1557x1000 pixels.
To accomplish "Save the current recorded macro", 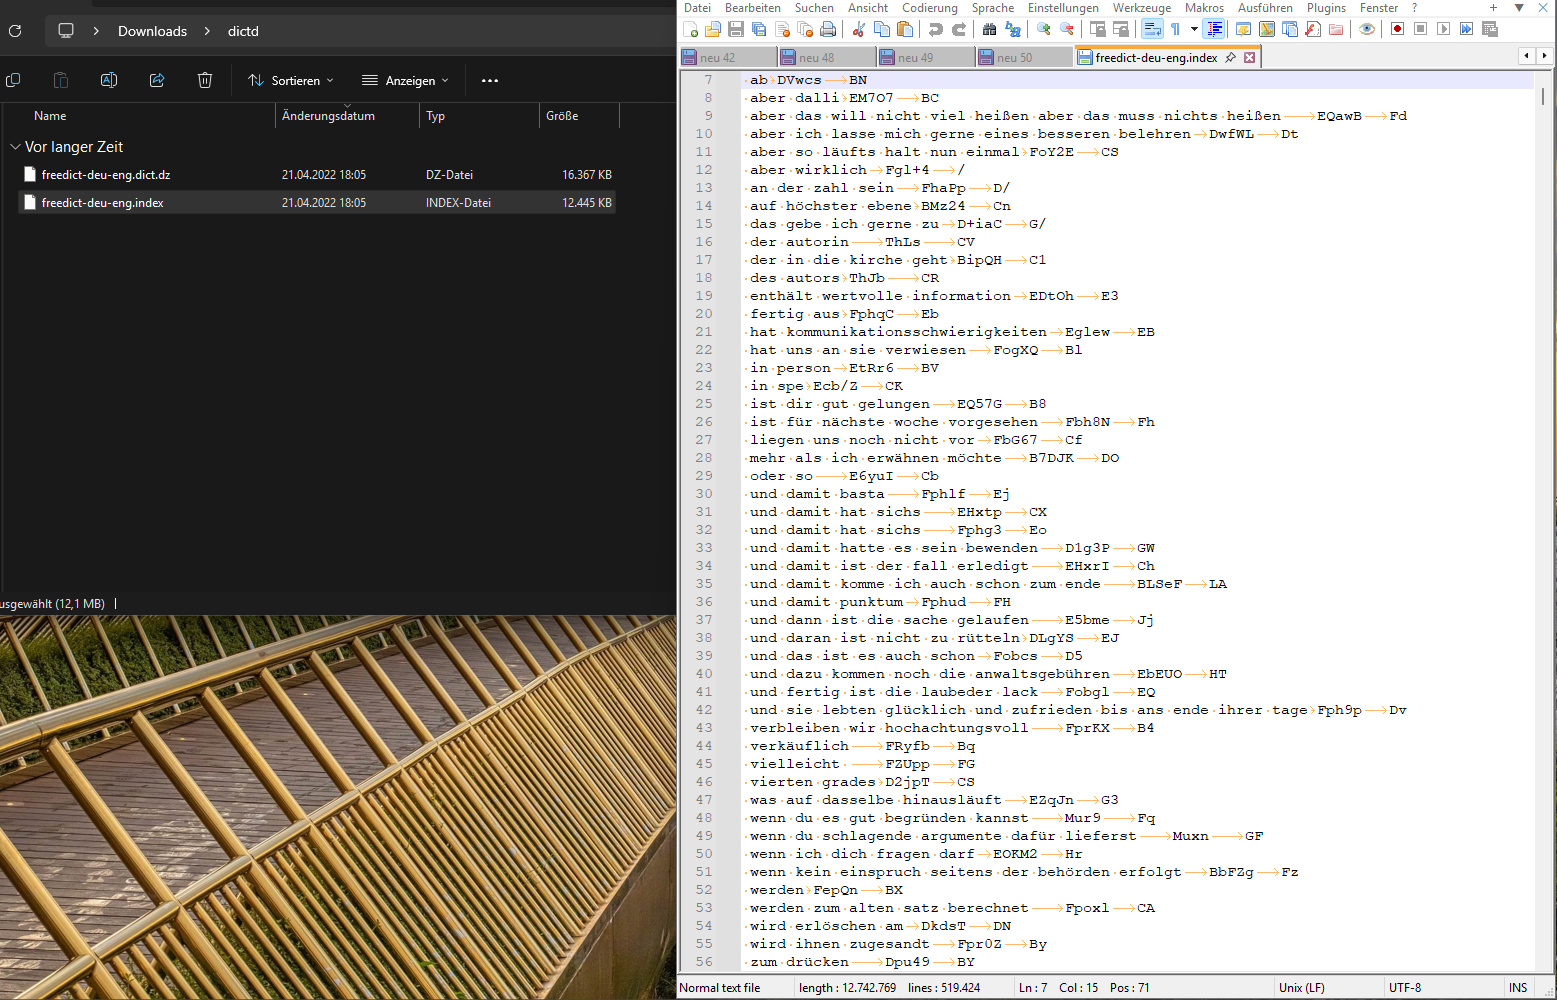I will tap(1490, 29).
